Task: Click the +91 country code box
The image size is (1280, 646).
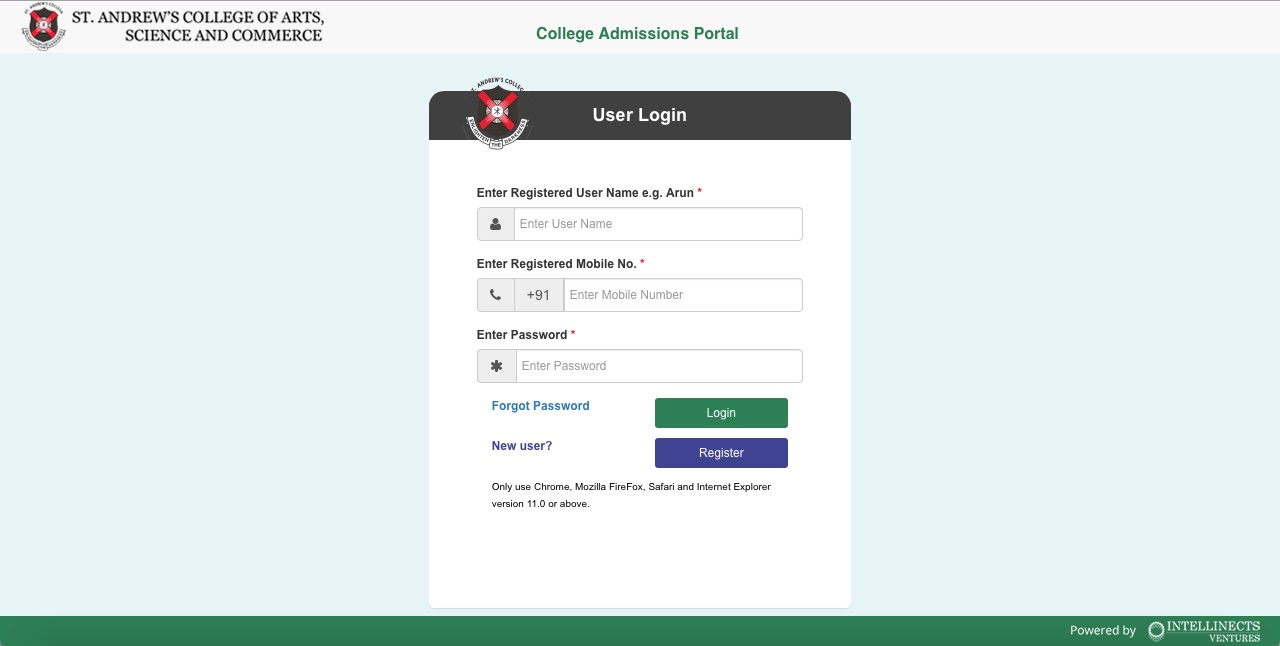Action: pos(539,295)
